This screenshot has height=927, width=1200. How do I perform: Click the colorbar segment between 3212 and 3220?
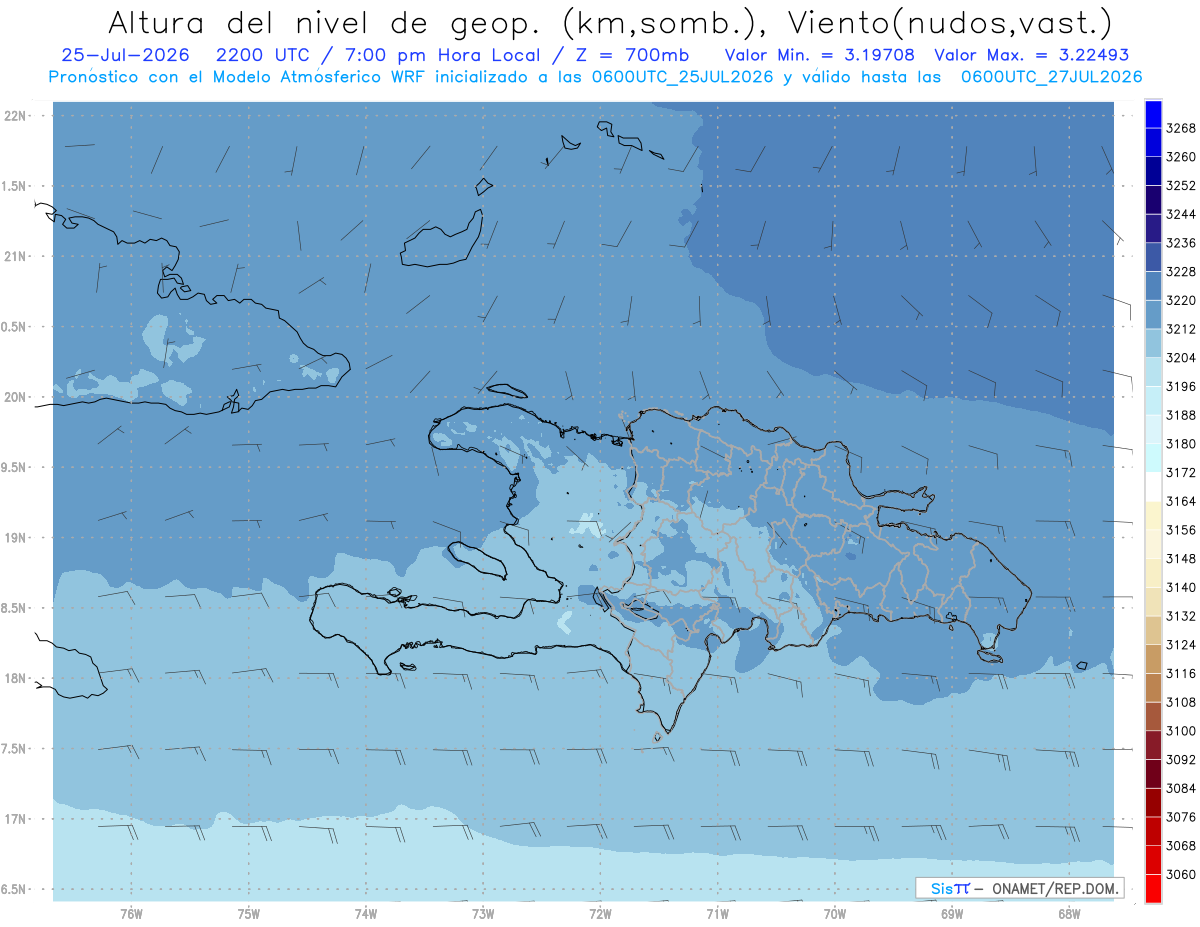pos(1153,314)
